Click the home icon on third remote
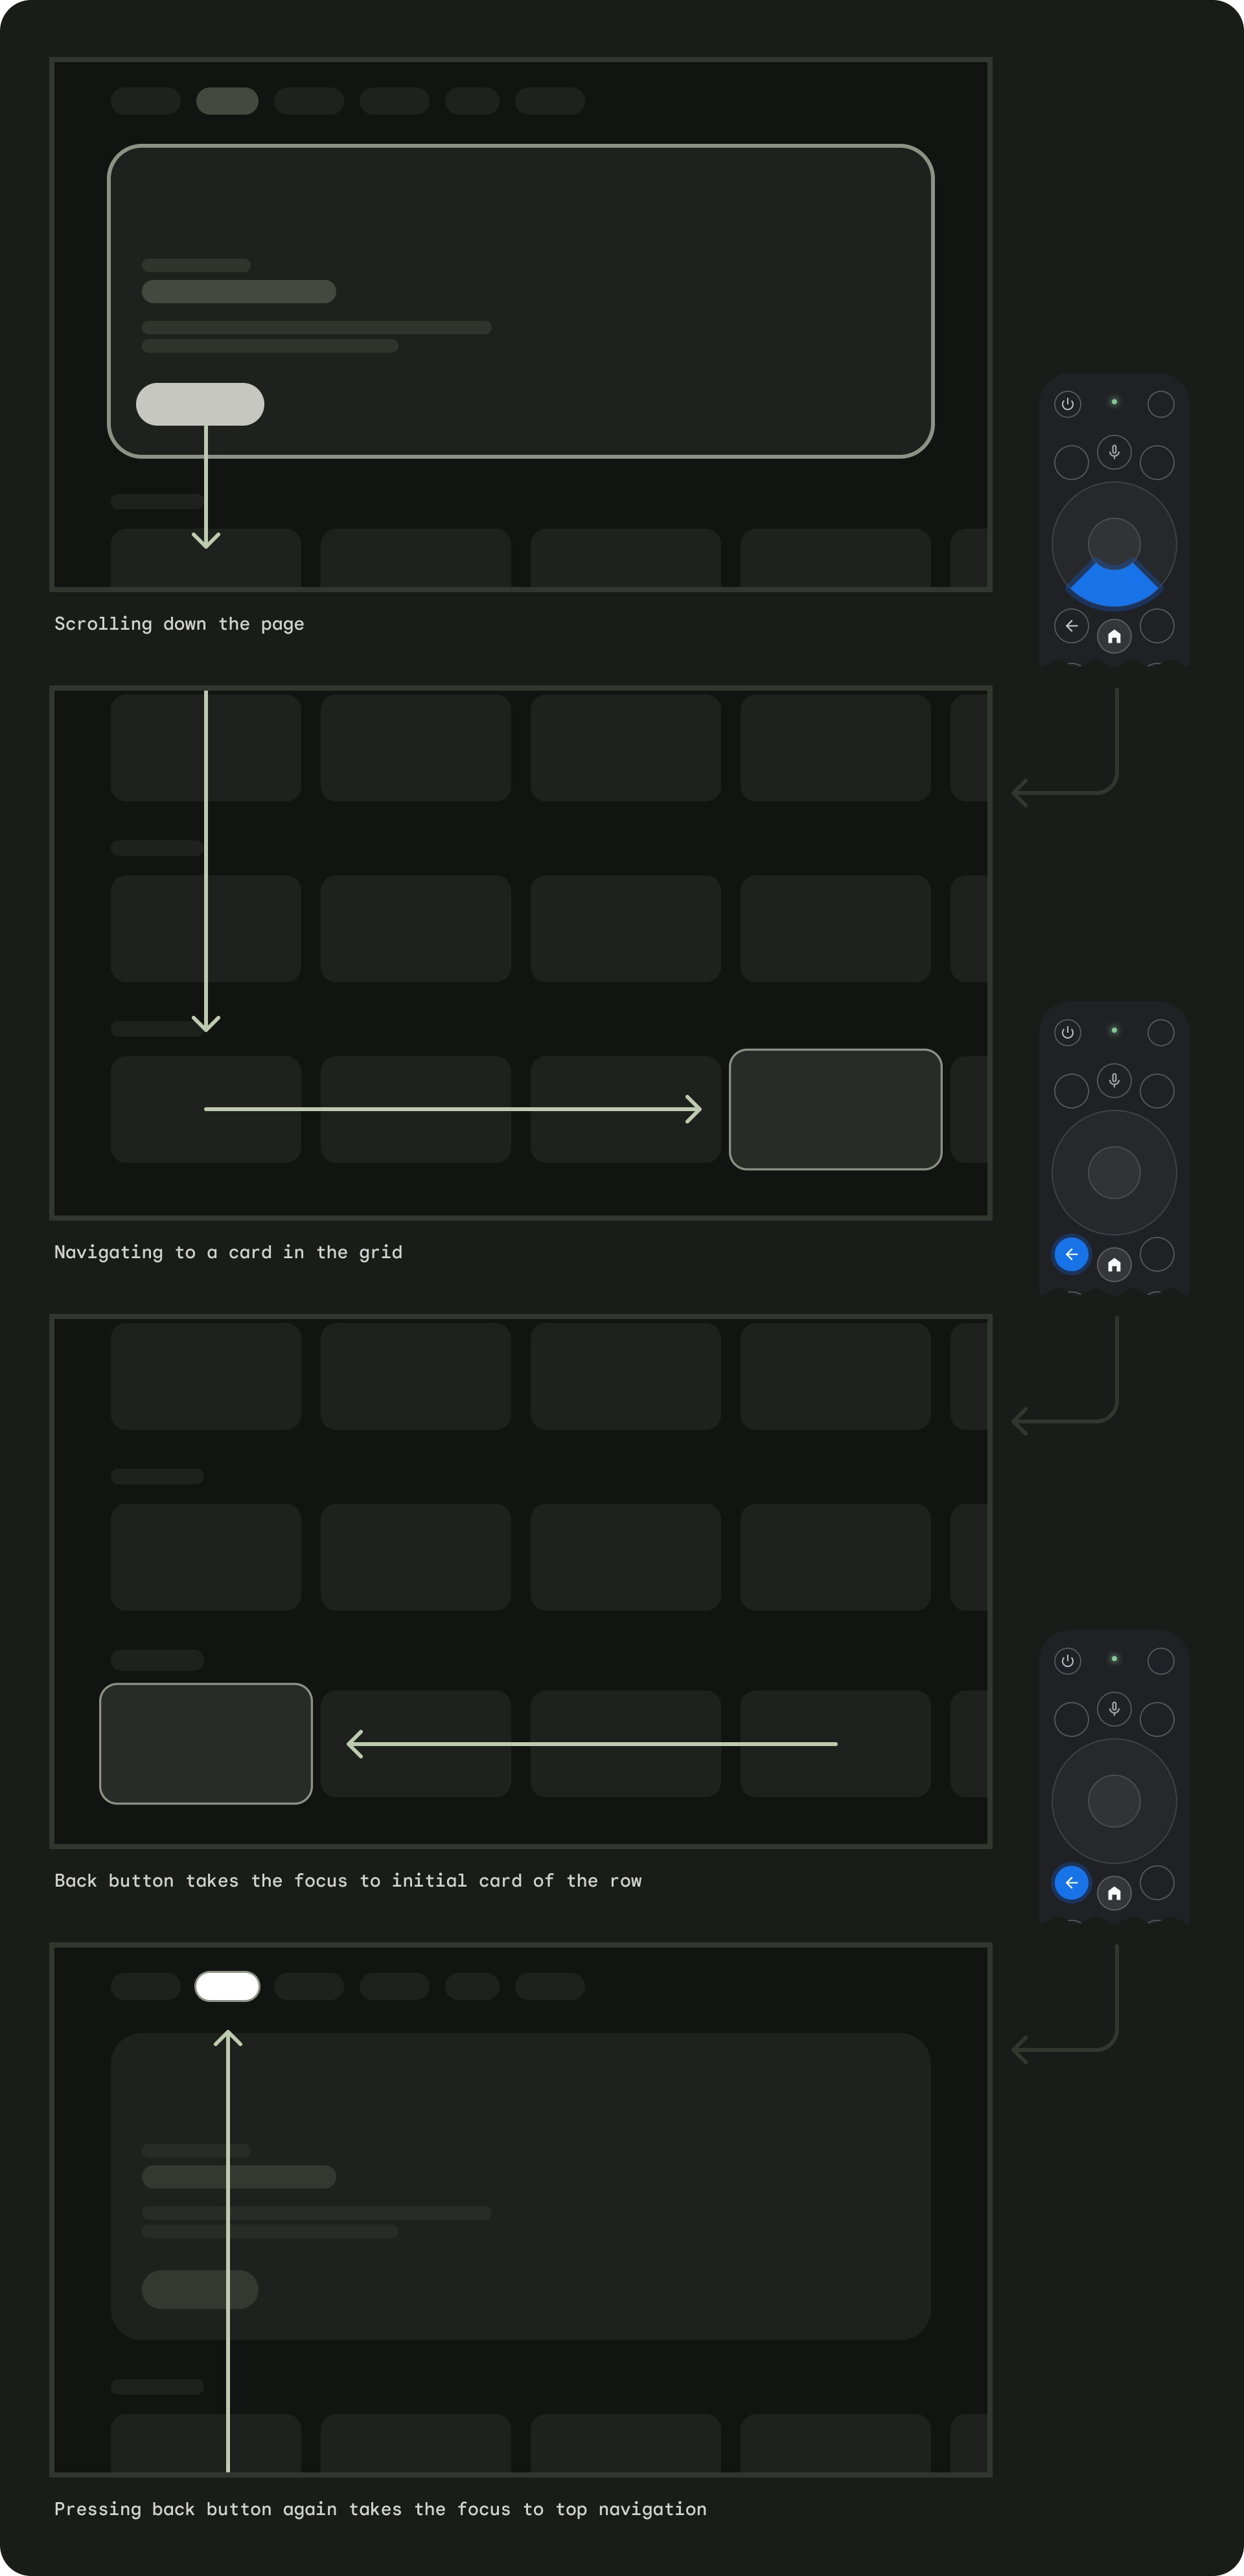This screenshot has width=1244, height=2576. pos(1114,1892)
